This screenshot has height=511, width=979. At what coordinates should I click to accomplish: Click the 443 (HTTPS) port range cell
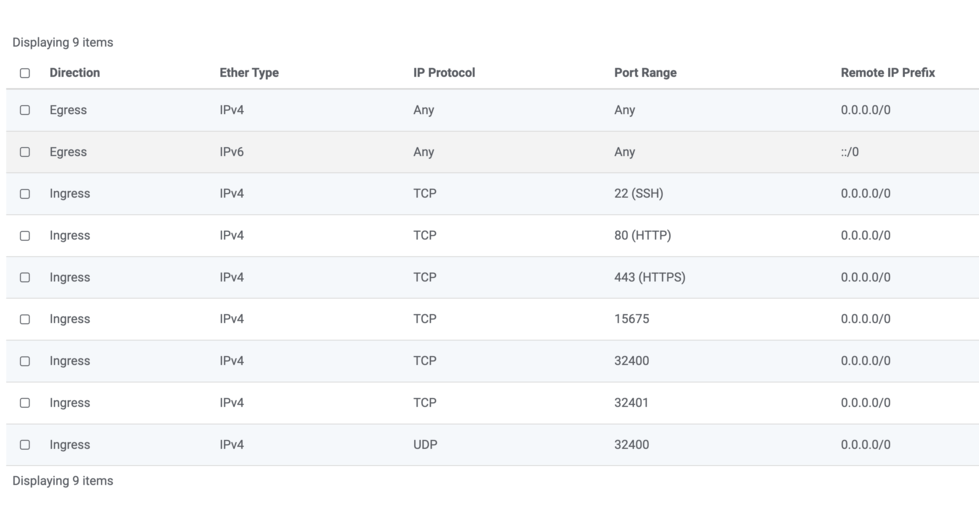(649, 278)
